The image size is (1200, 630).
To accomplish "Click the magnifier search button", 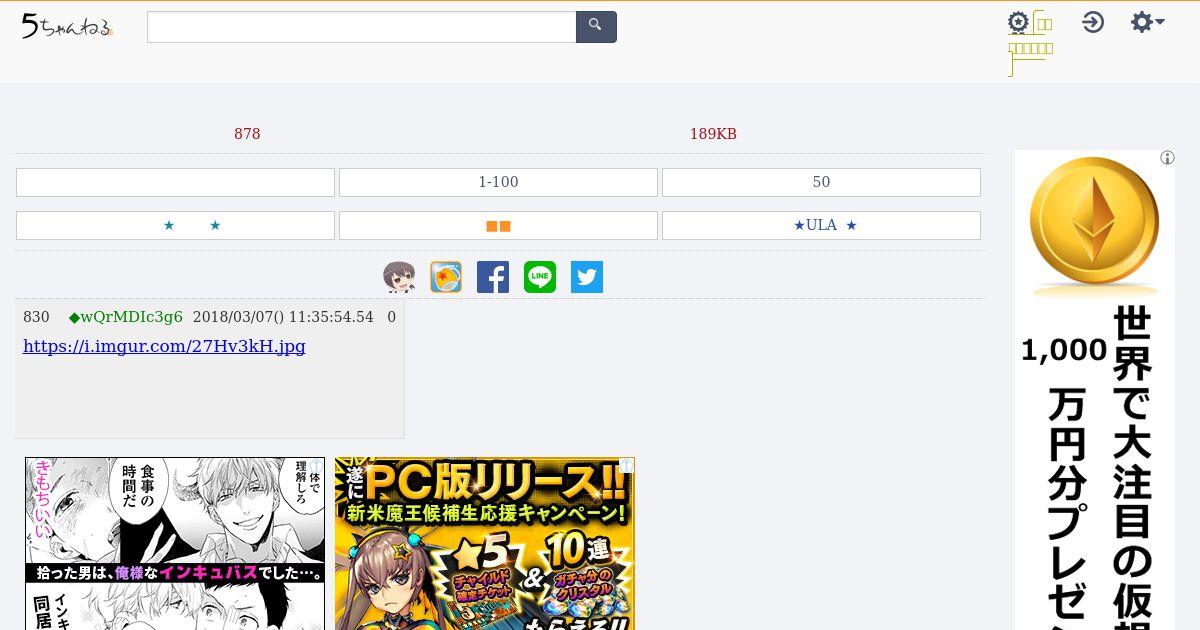I will (x=596, y=27).
